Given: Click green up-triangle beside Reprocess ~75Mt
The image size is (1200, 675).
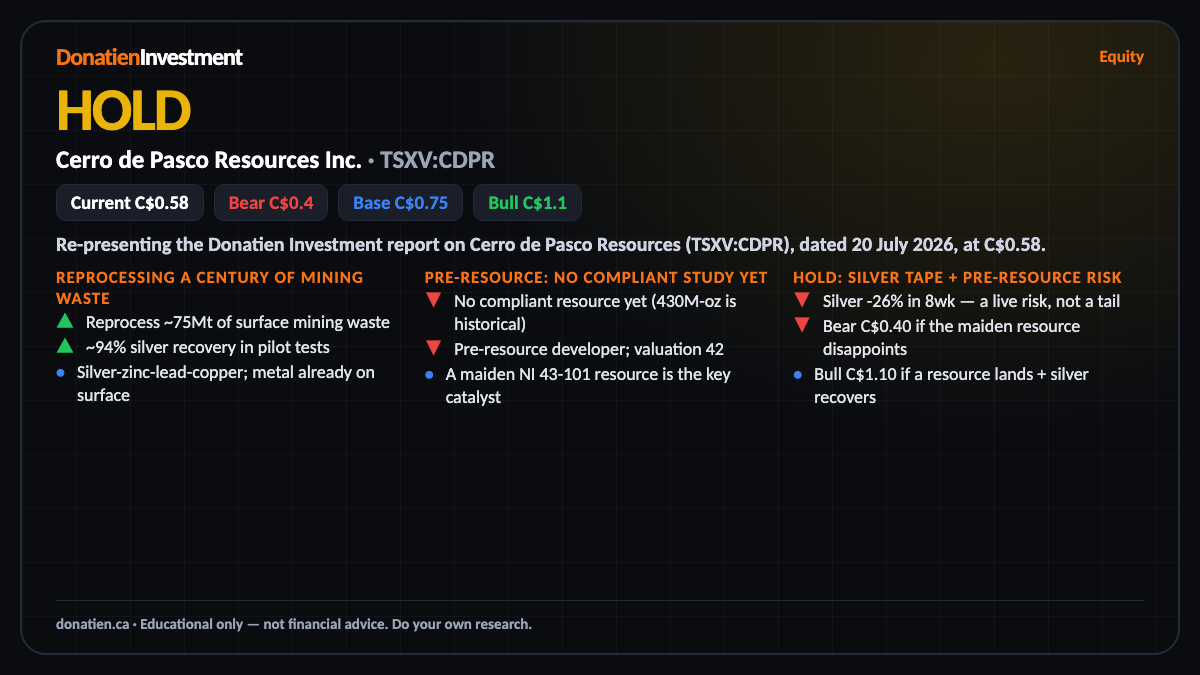Looking at the screenshot, I should coord(64,322).
